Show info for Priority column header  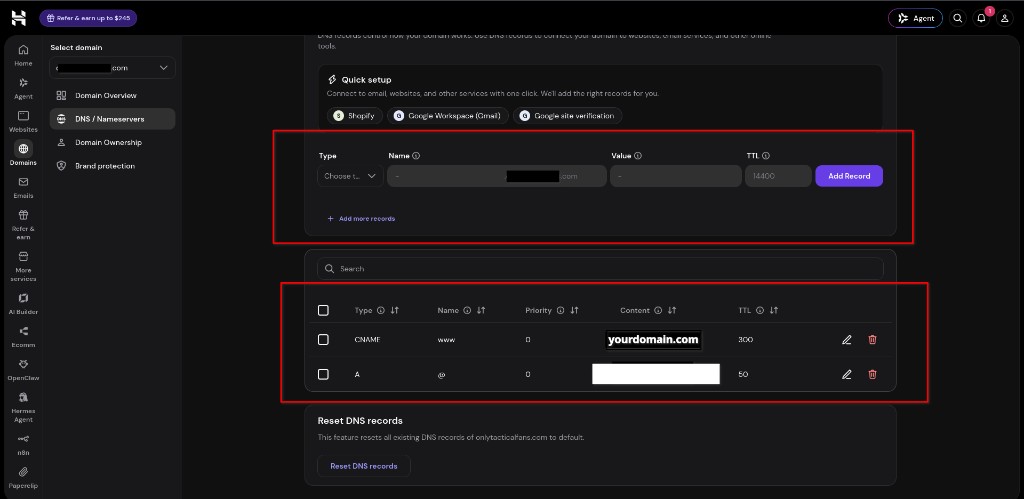coord(560,310)
